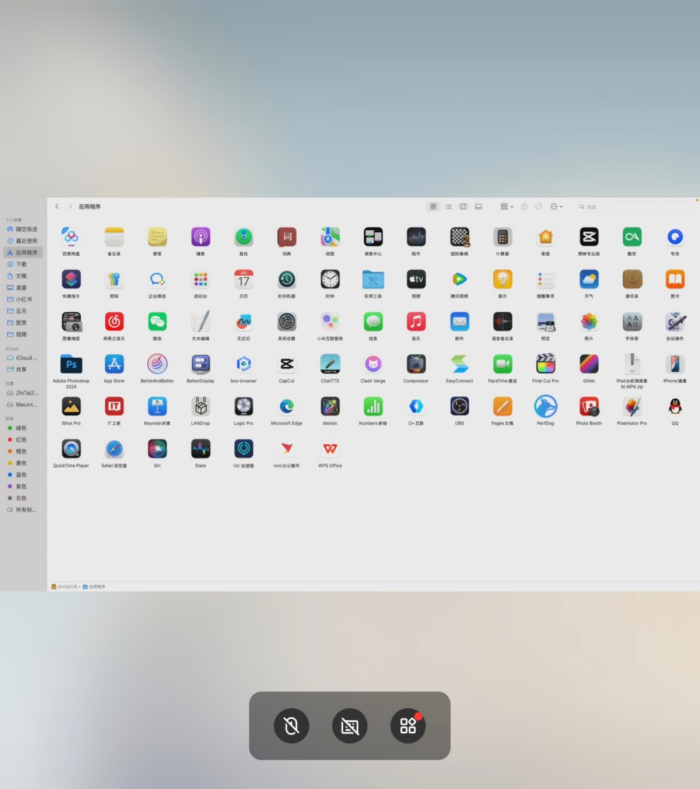Select 桌面 folder in sidebar
This screenshot has height=789, width=700.
[22, 287]
